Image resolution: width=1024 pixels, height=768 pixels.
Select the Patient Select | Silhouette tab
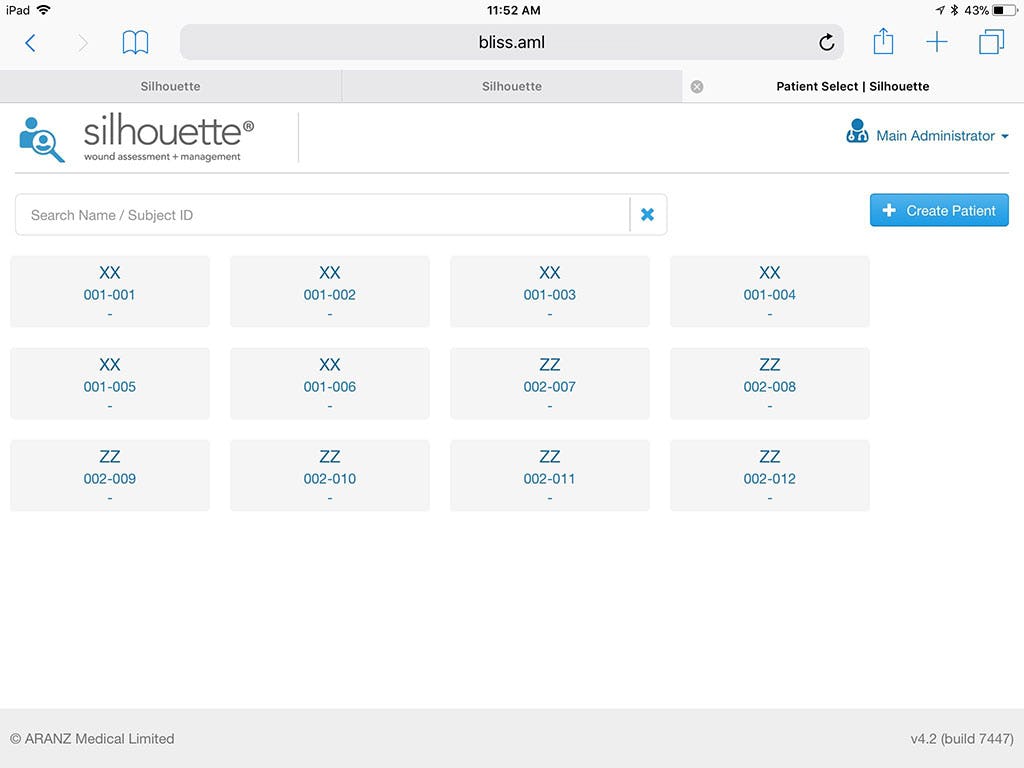(852, 86)
